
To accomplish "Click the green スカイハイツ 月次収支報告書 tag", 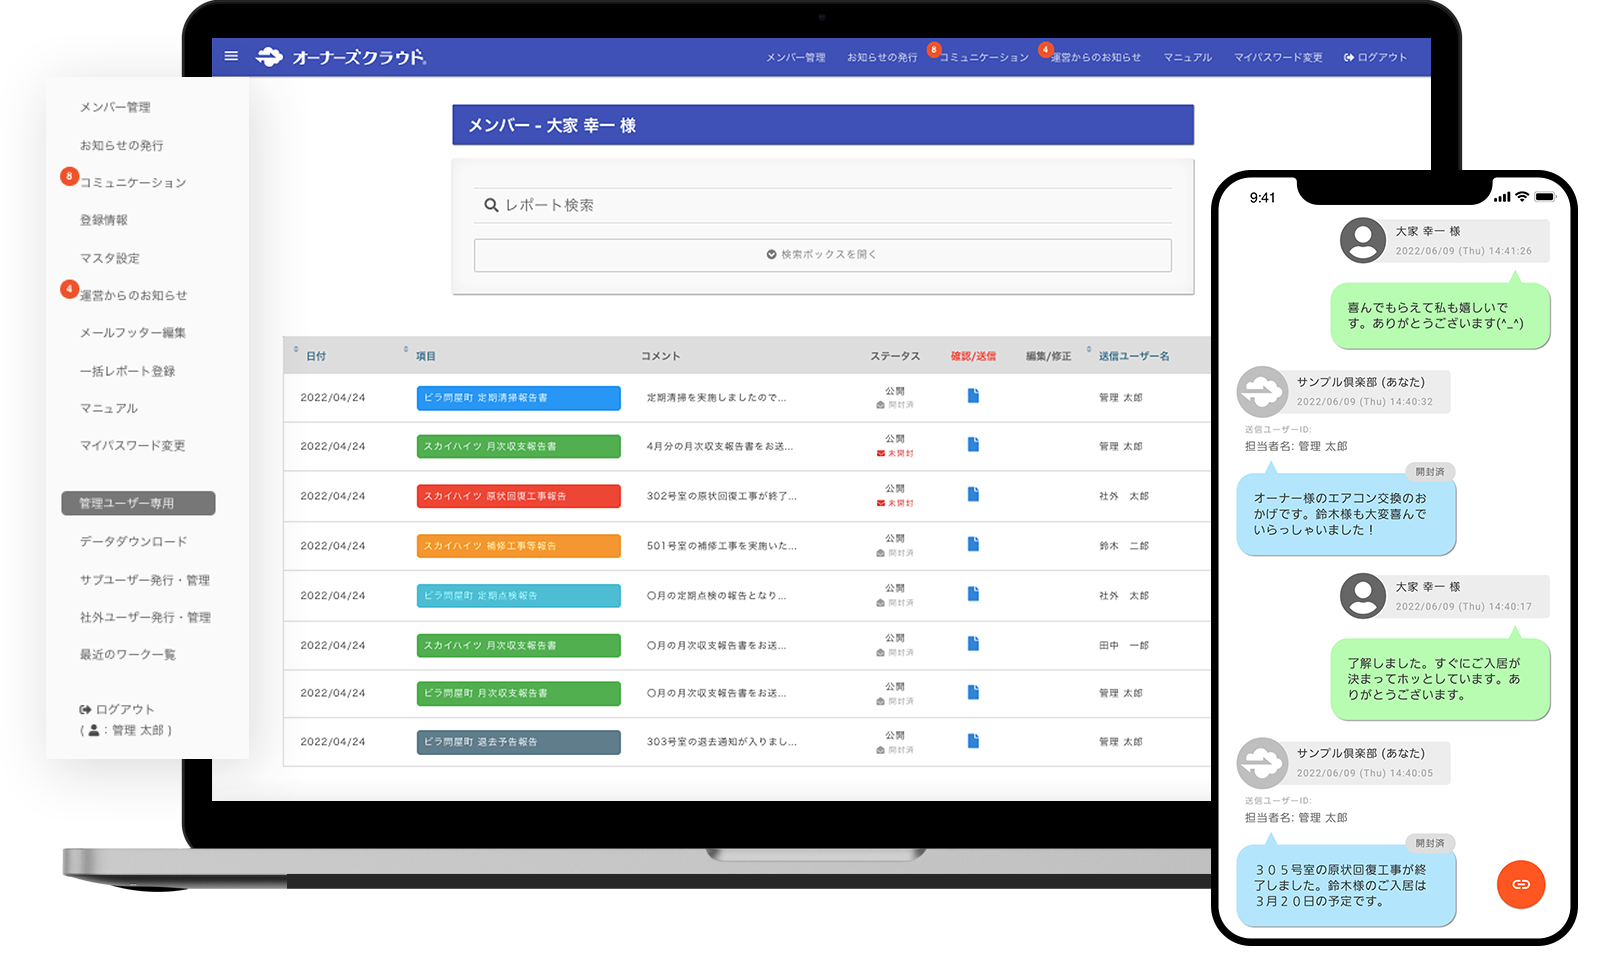I will pos(518,446).
